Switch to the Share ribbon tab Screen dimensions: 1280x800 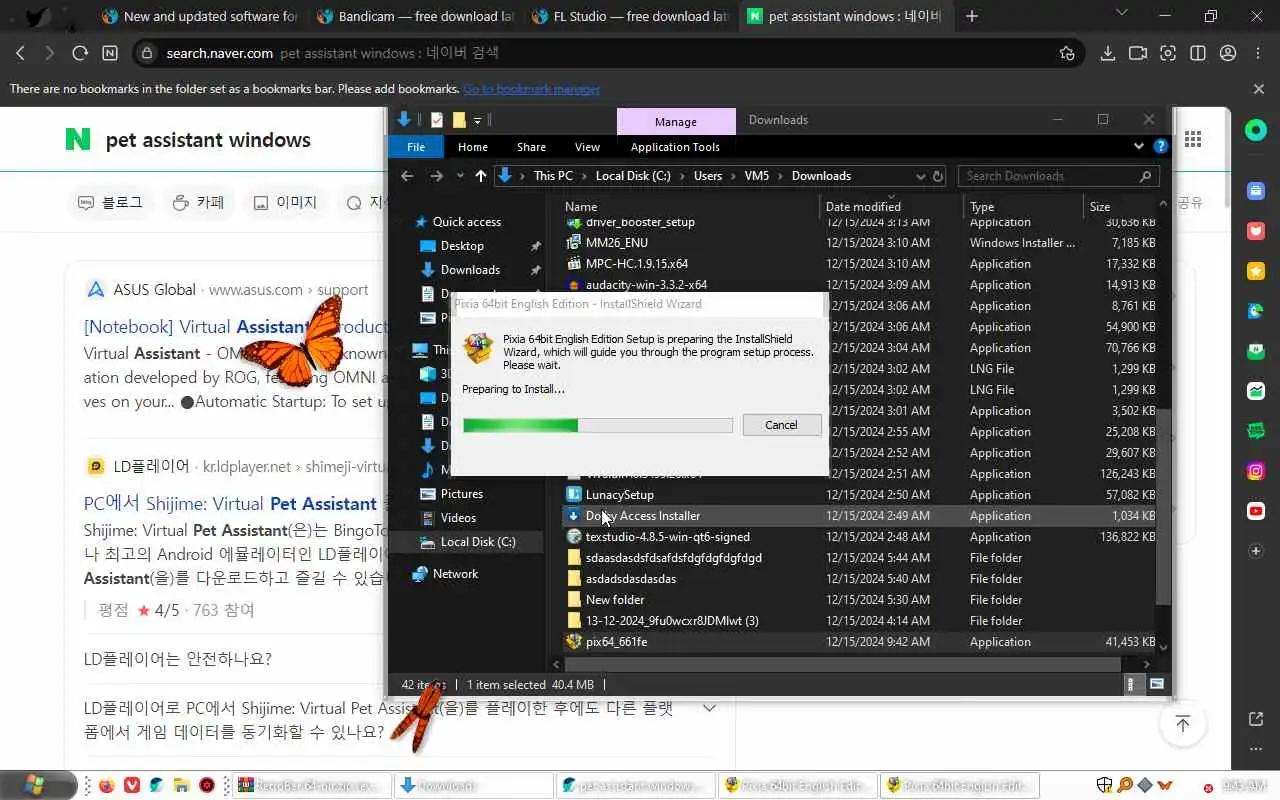(x=531, y=147)
